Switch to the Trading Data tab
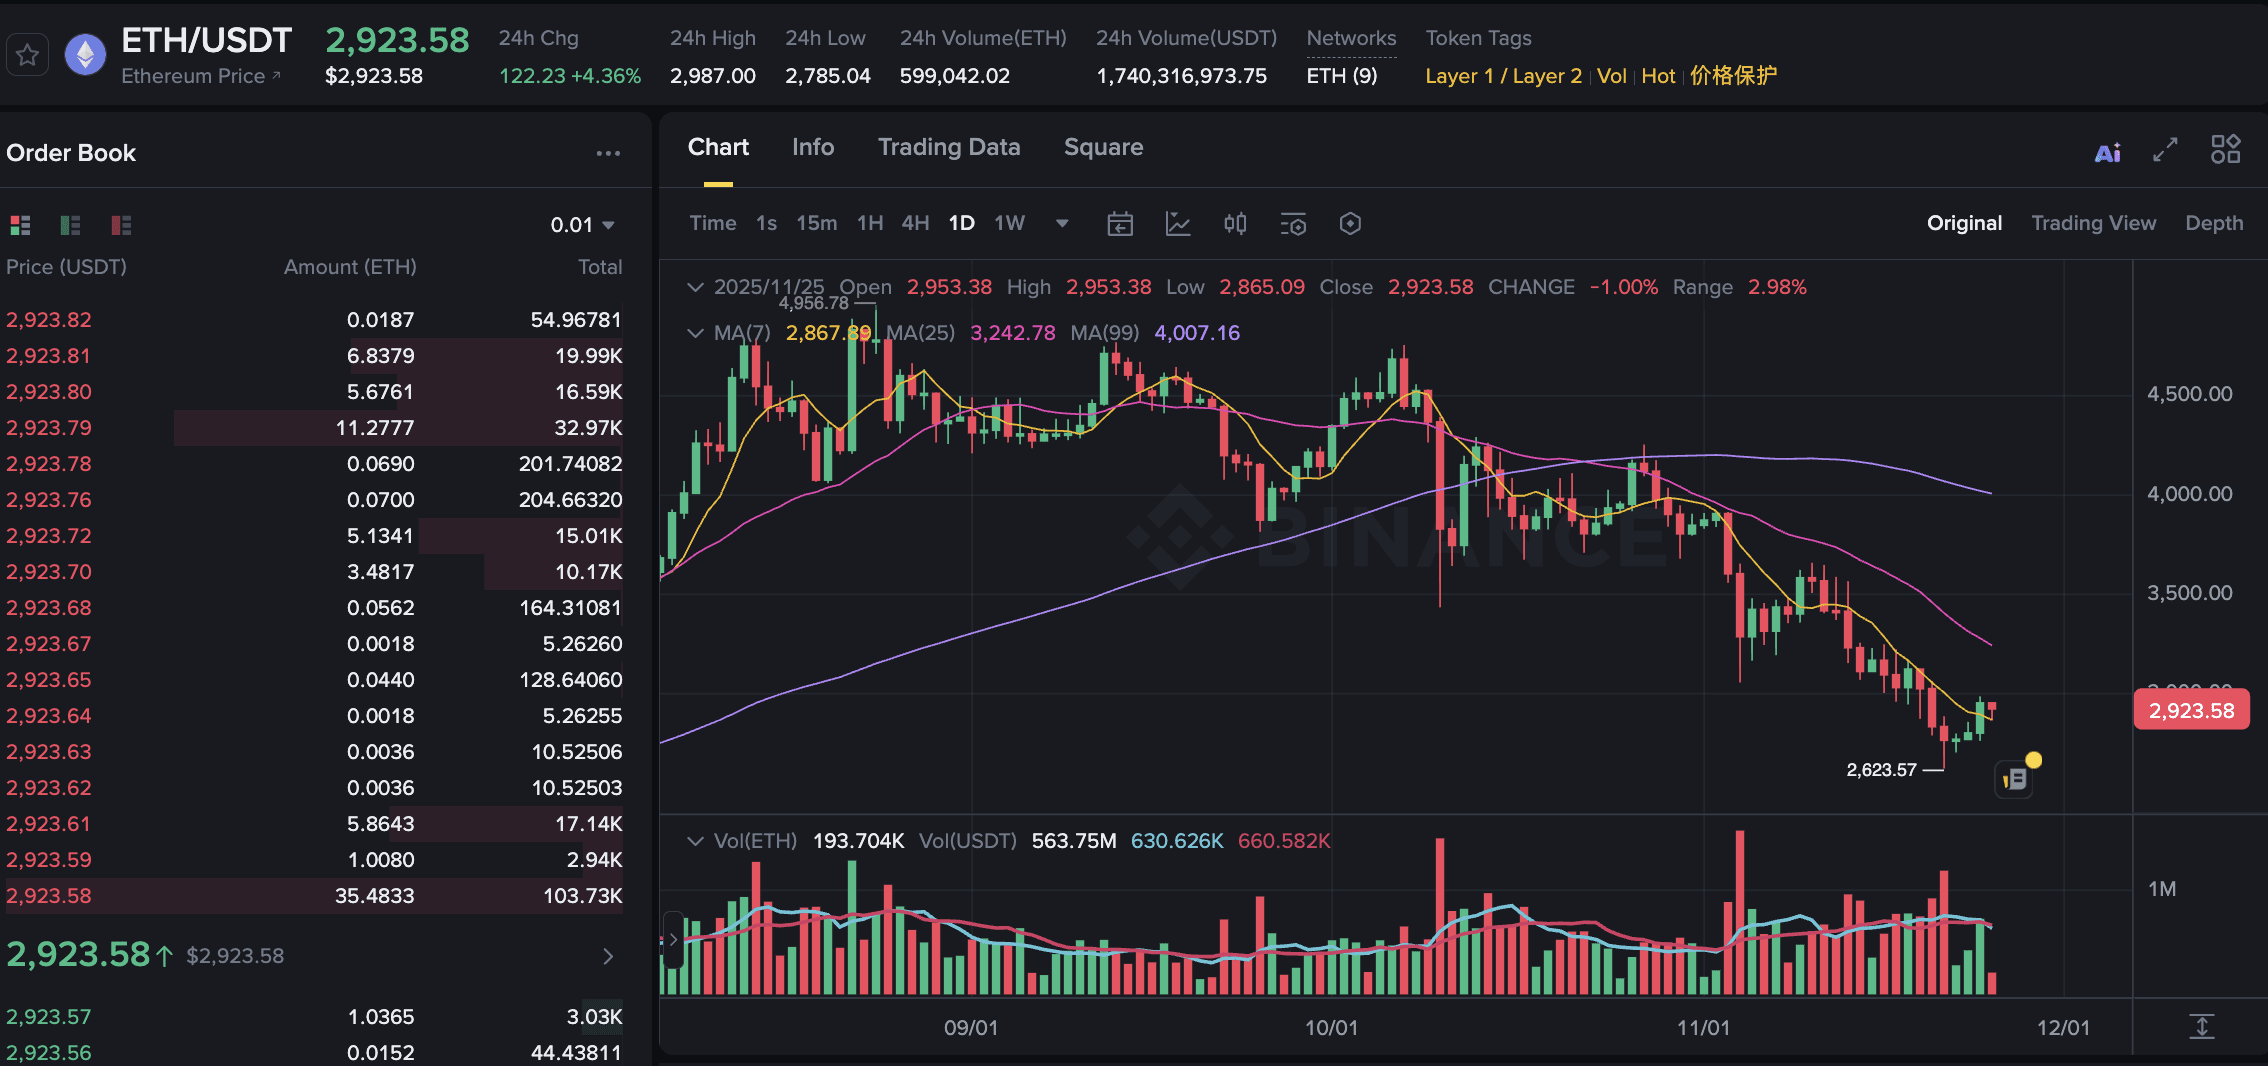 [948, 147]
